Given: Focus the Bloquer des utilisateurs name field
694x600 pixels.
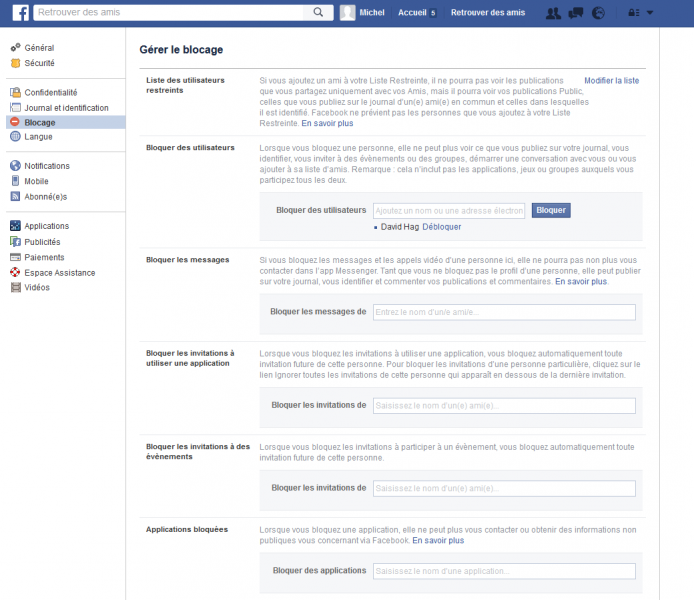Looking at the screenshot, I should pyautogui.click(x=449, y=211).
